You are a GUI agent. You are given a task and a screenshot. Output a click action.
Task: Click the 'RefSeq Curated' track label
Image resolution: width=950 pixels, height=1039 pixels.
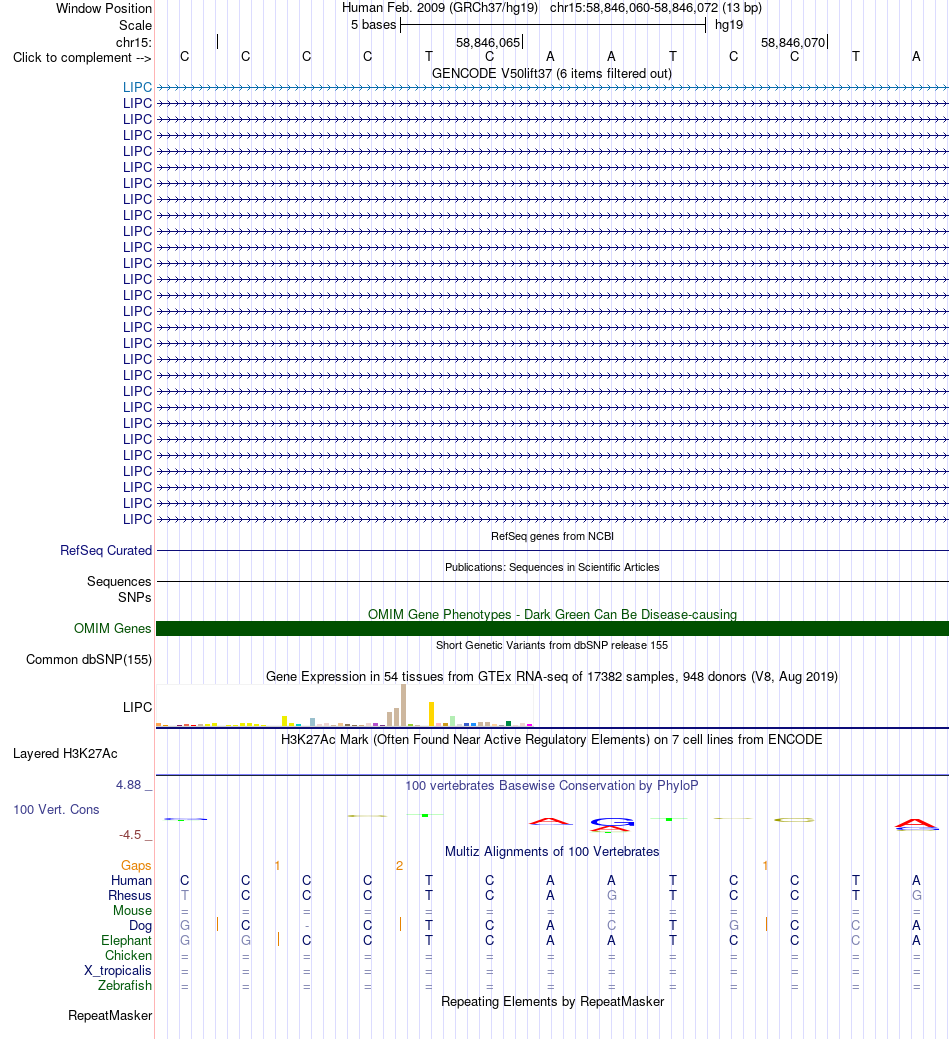pyautogui.click(x=106, y=551)
